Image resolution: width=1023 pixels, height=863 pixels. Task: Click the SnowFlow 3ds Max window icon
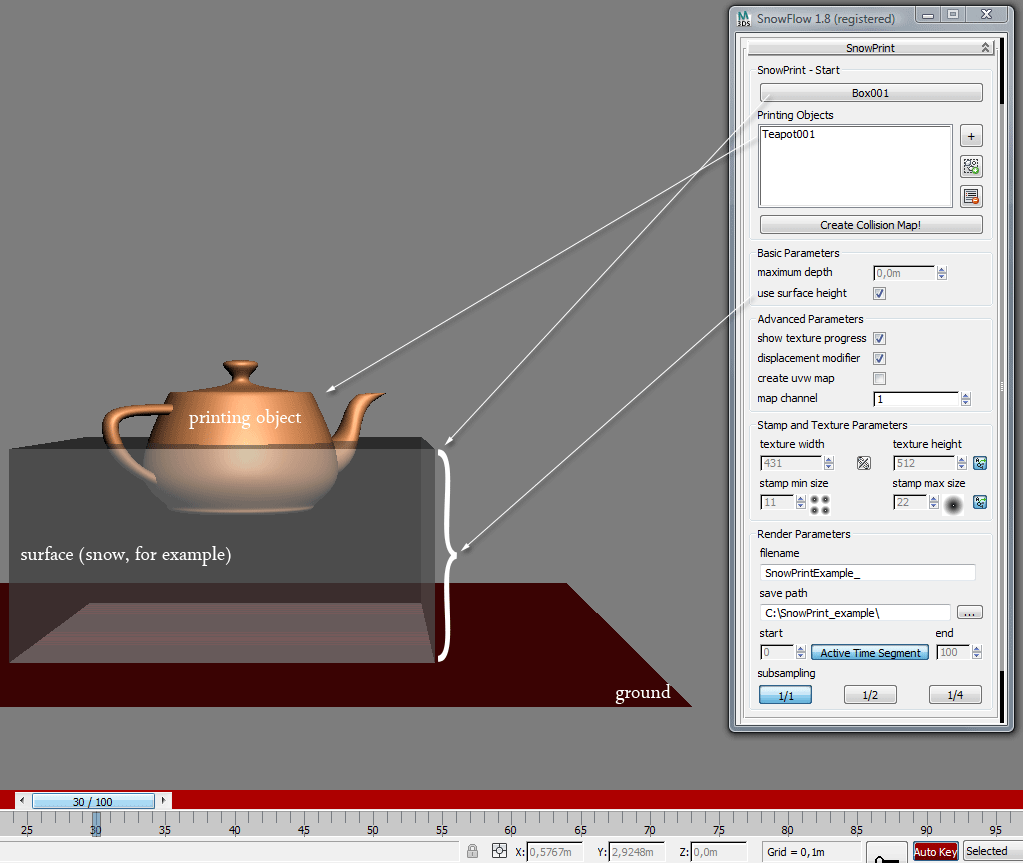pos(744,18)
